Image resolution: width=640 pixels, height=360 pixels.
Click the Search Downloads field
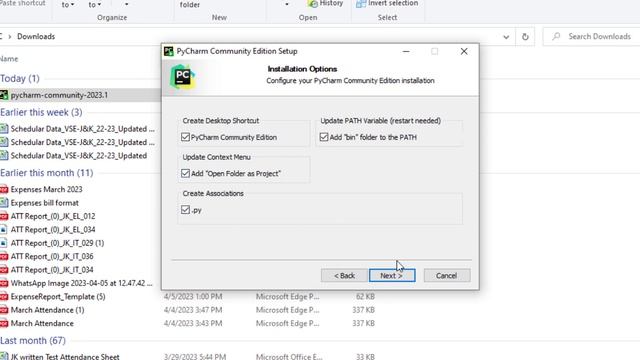(591, 37)
